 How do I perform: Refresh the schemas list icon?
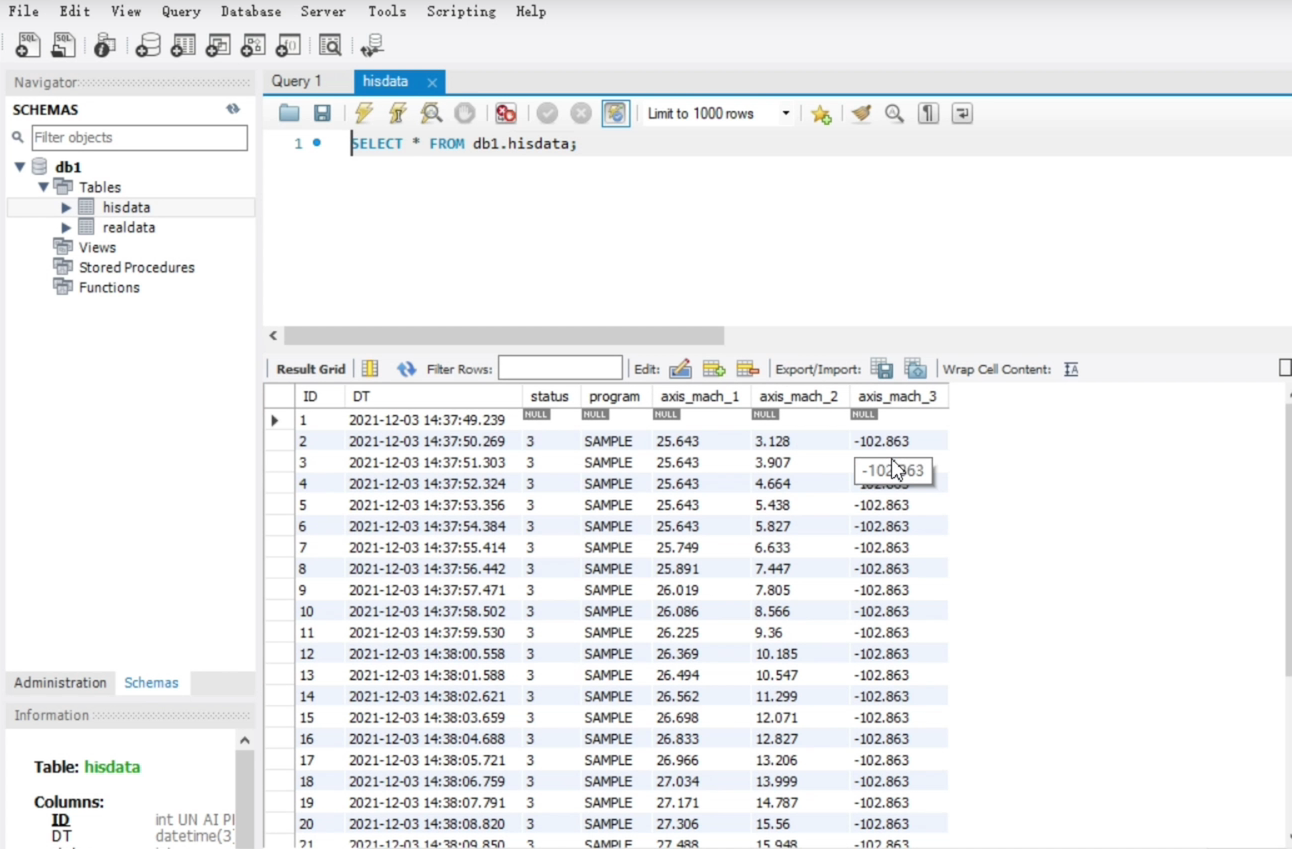233,109
